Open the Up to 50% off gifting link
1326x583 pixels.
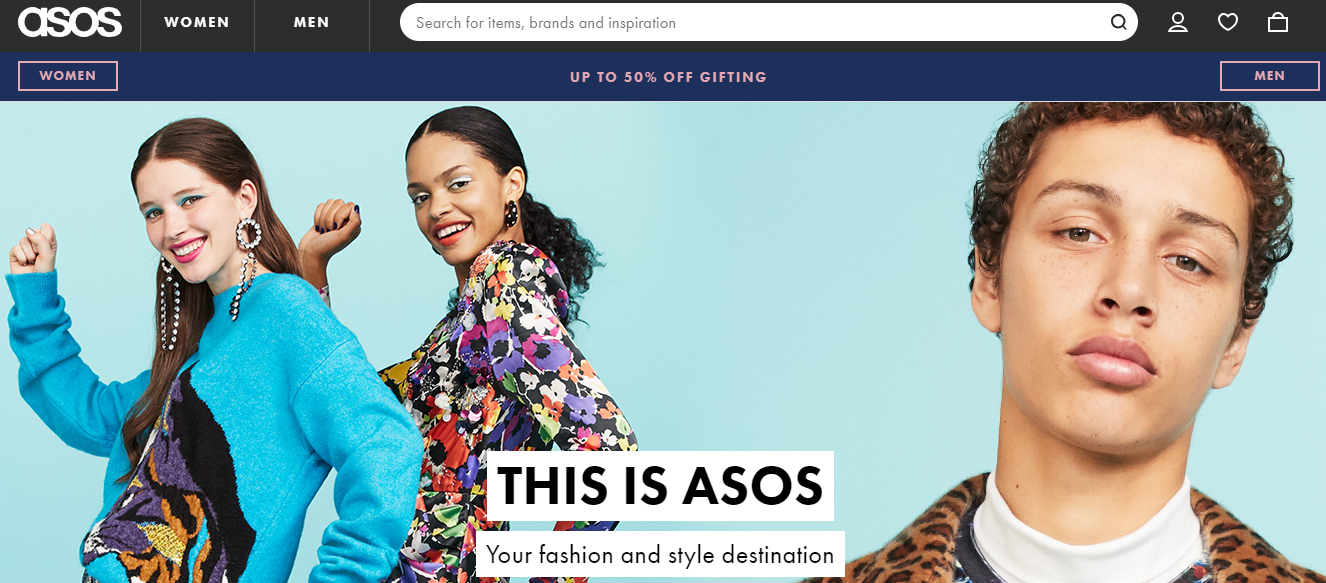pyautogui.click(x=668, y=77)
